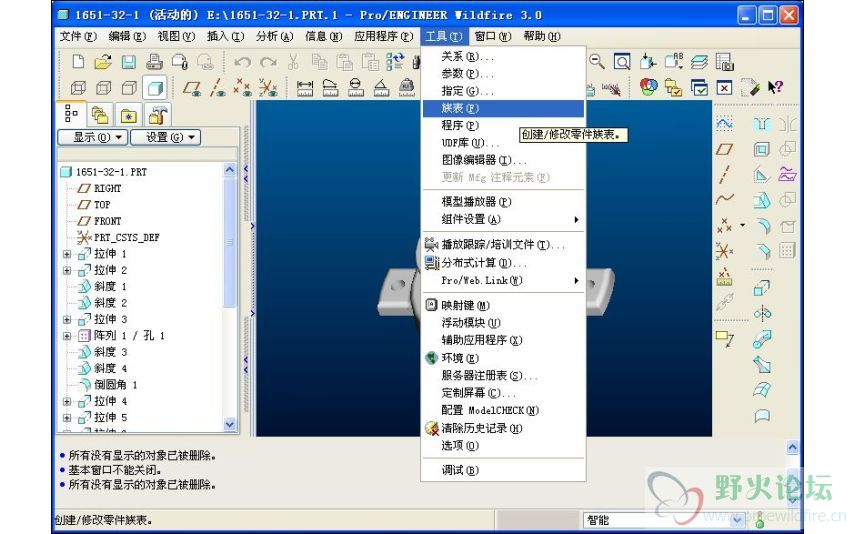Switch to no hidden line display mode
856x534 pixels.
pos(129,87)
